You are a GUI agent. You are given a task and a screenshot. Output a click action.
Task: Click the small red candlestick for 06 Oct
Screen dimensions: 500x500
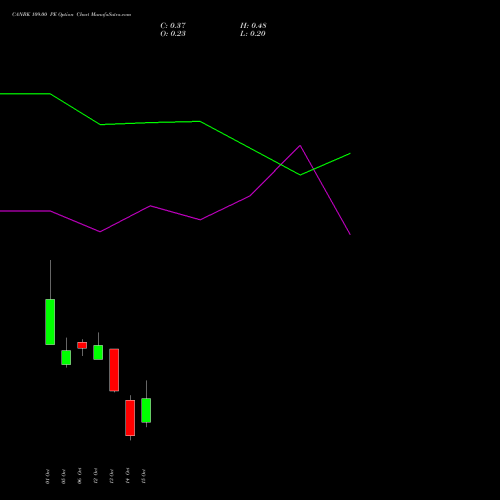82,345
